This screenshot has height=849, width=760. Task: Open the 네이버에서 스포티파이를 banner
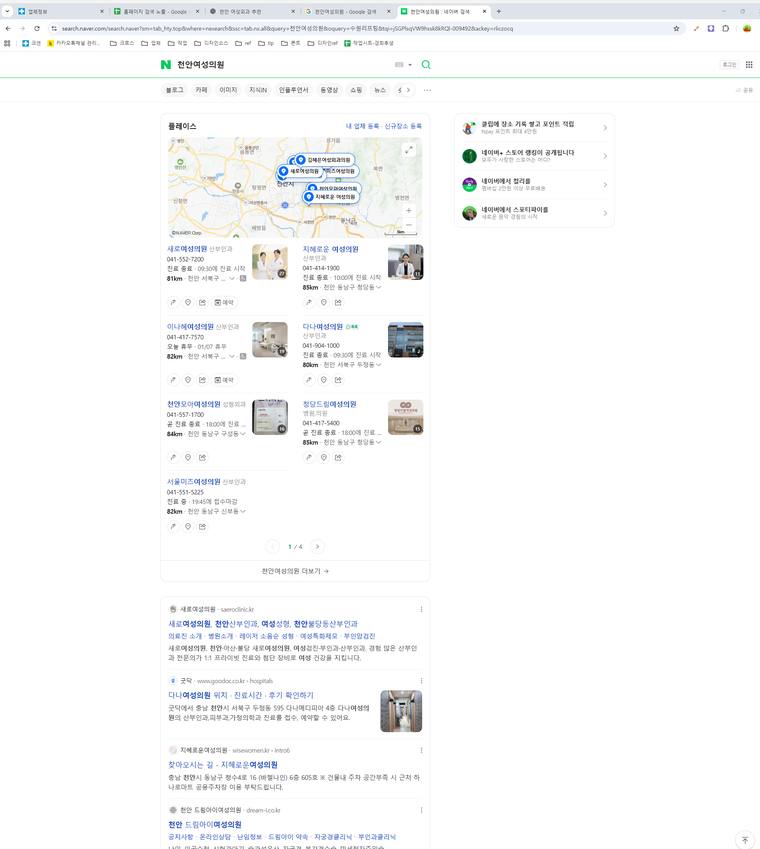[x=535, y=213]
